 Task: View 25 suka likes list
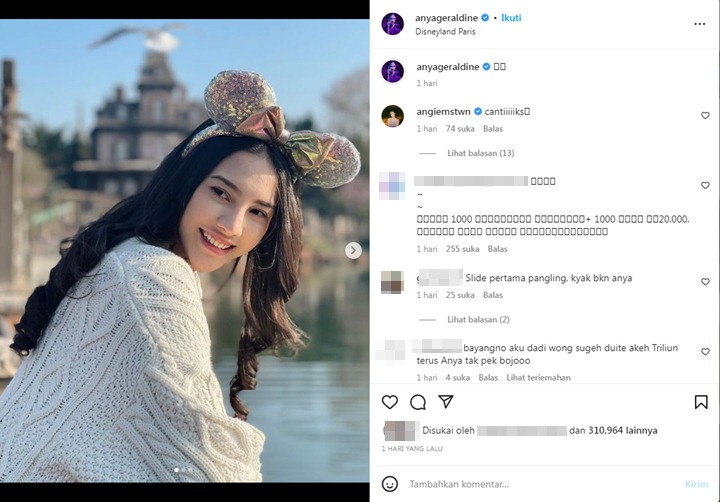460,295
